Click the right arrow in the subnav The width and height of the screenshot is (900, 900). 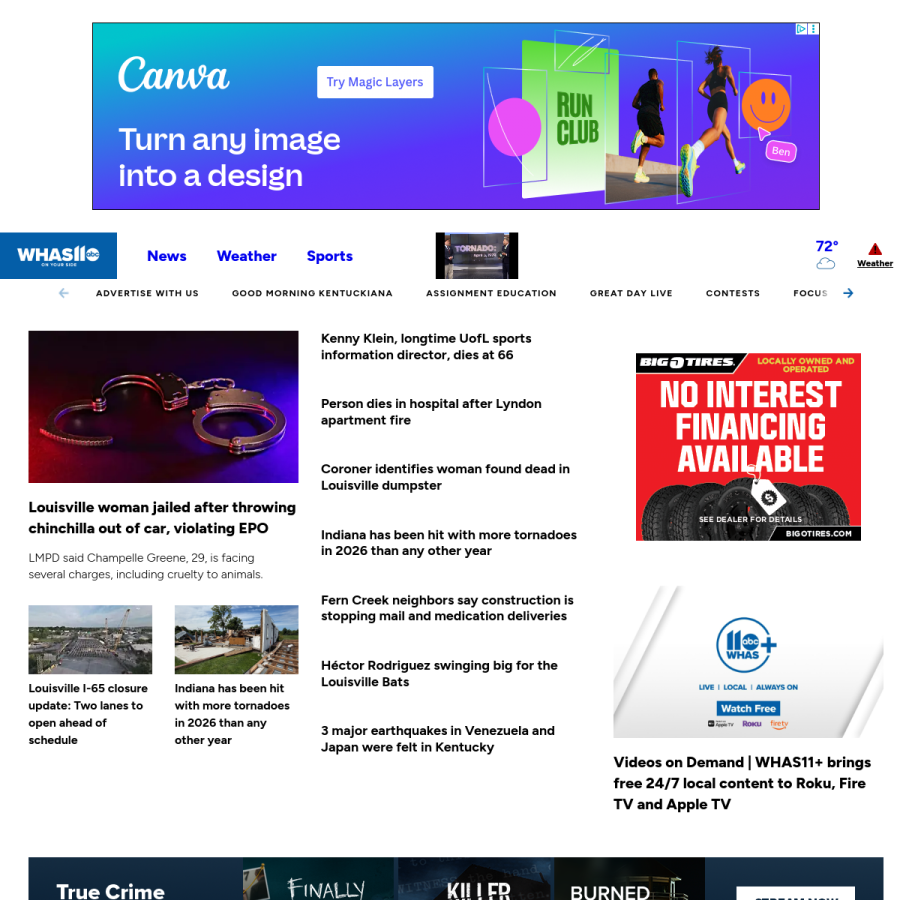848,293
